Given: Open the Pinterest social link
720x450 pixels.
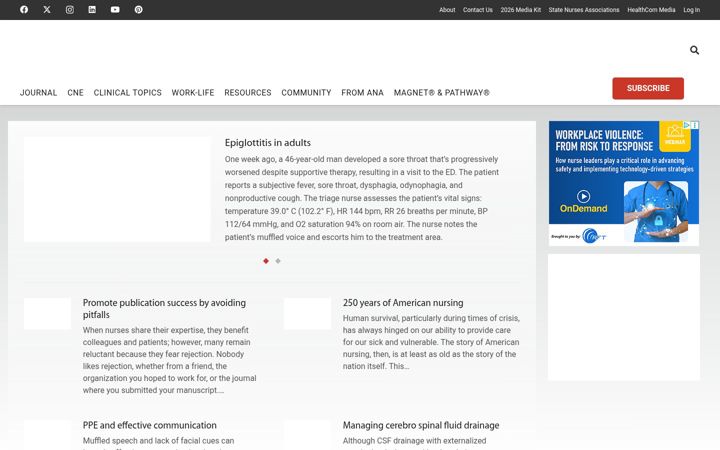Looking at the screenshot, I should 138,10.
